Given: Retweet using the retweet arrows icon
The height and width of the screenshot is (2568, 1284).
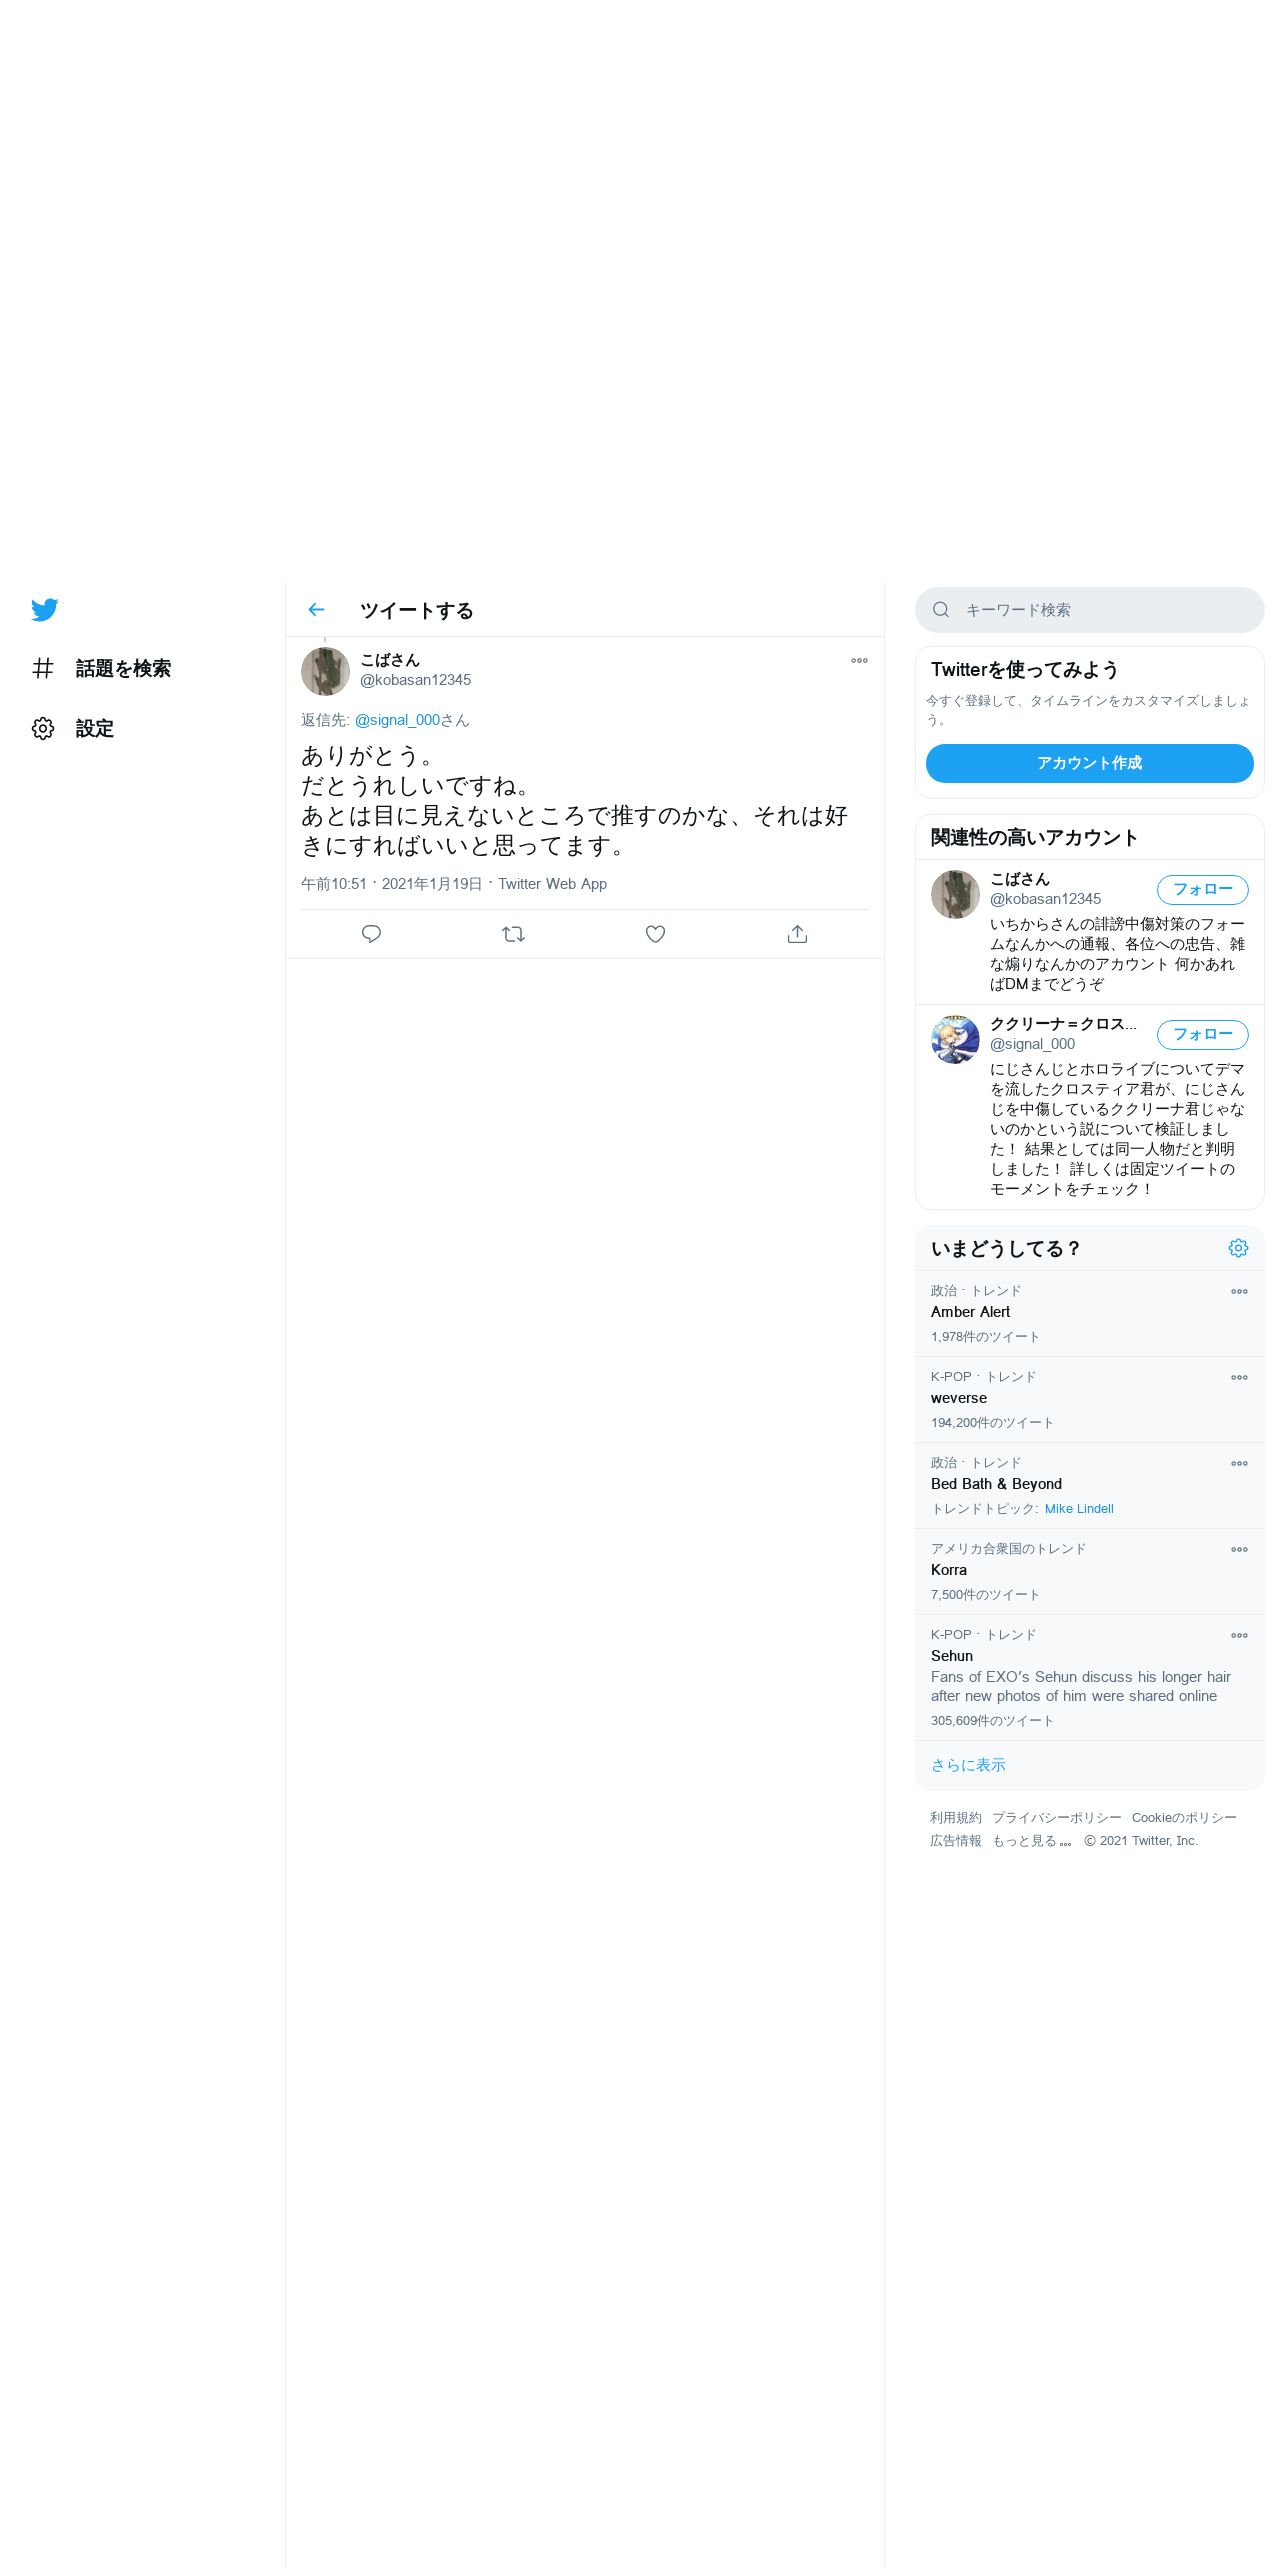Looking at the screenshot, I should [x=513, y=934].
